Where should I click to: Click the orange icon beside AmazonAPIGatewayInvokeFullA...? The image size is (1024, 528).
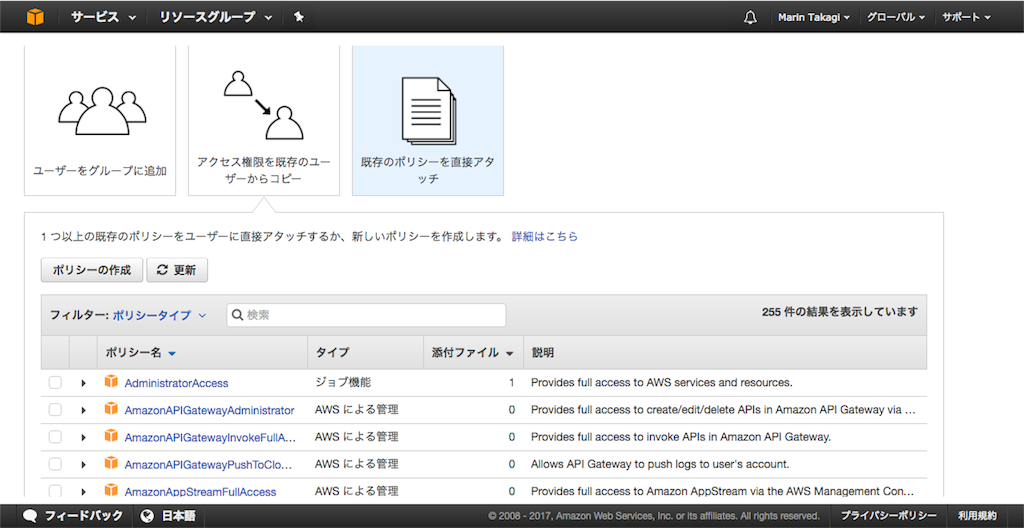tap(111, 436)
